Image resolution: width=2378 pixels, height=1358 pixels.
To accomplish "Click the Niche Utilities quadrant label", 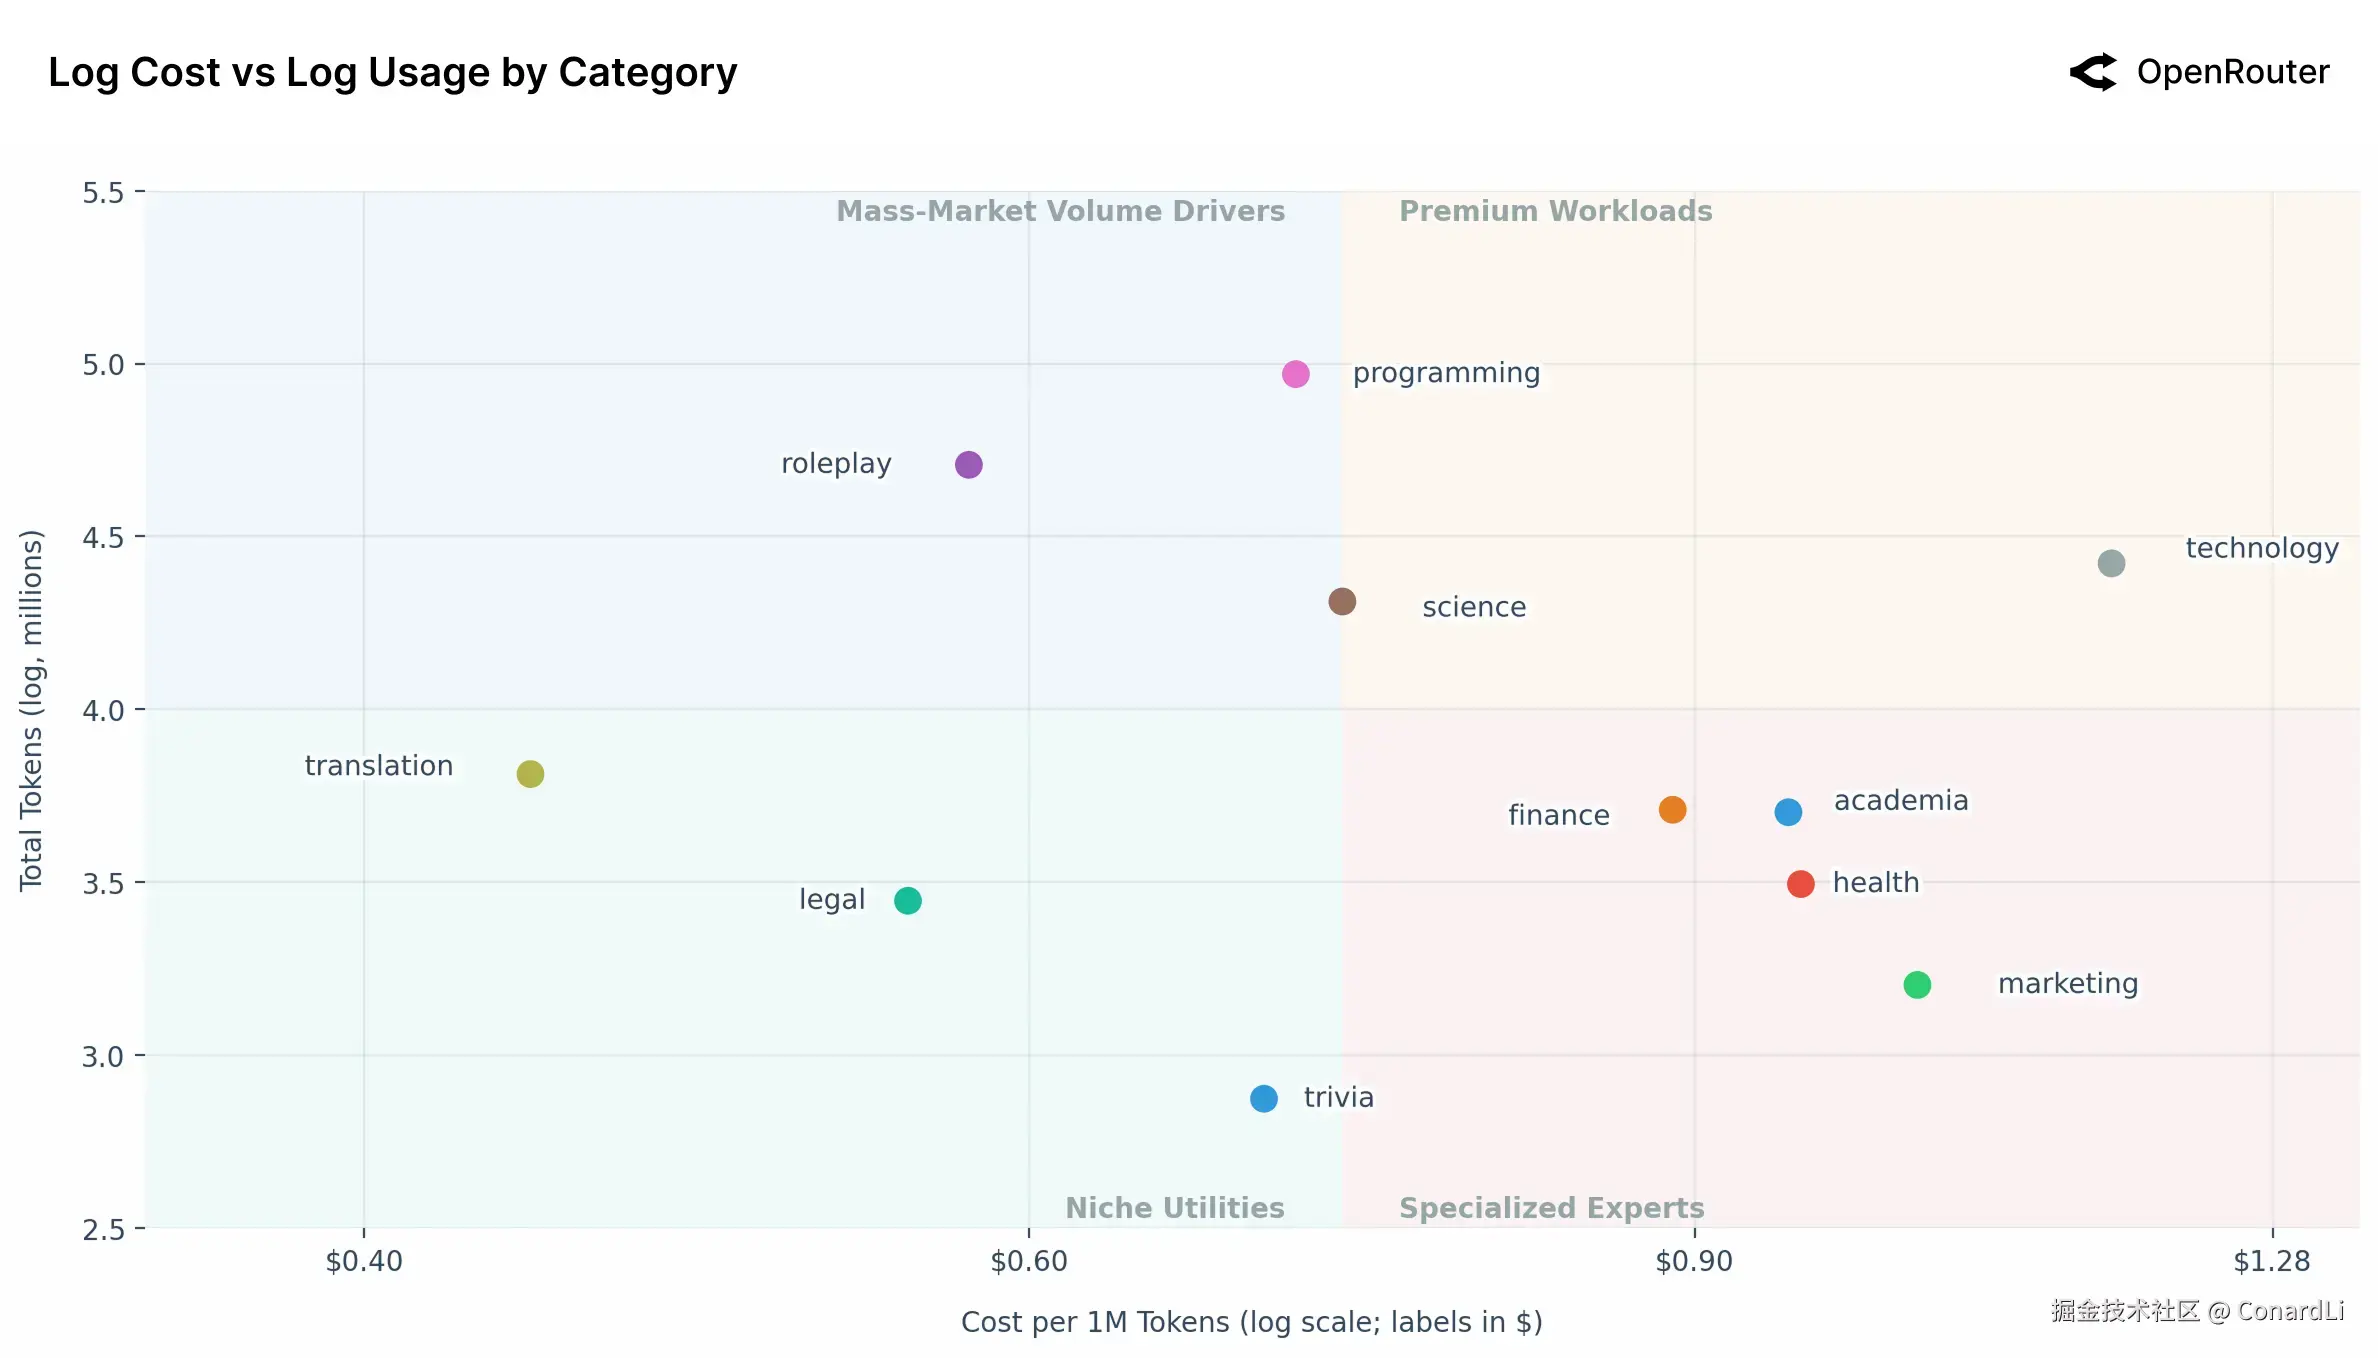I will coord(1174,1208).
